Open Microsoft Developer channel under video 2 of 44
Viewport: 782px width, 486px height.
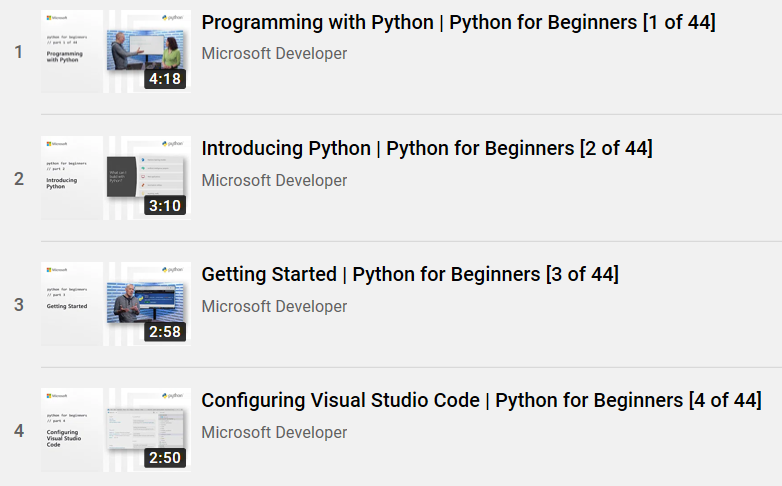274,180
